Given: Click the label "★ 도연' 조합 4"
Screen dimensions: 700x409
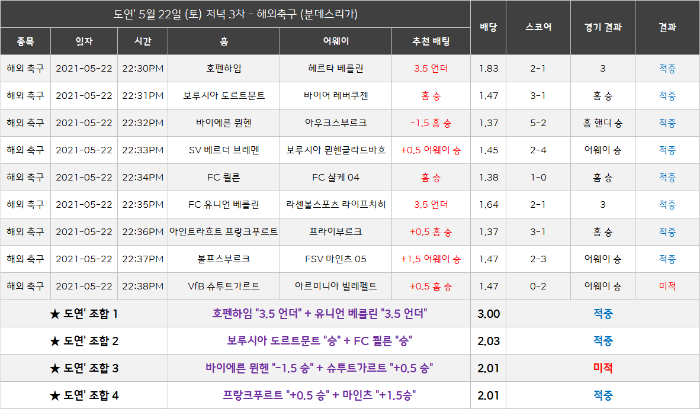Looking at the screenshot, I should [x=84, y=396].
